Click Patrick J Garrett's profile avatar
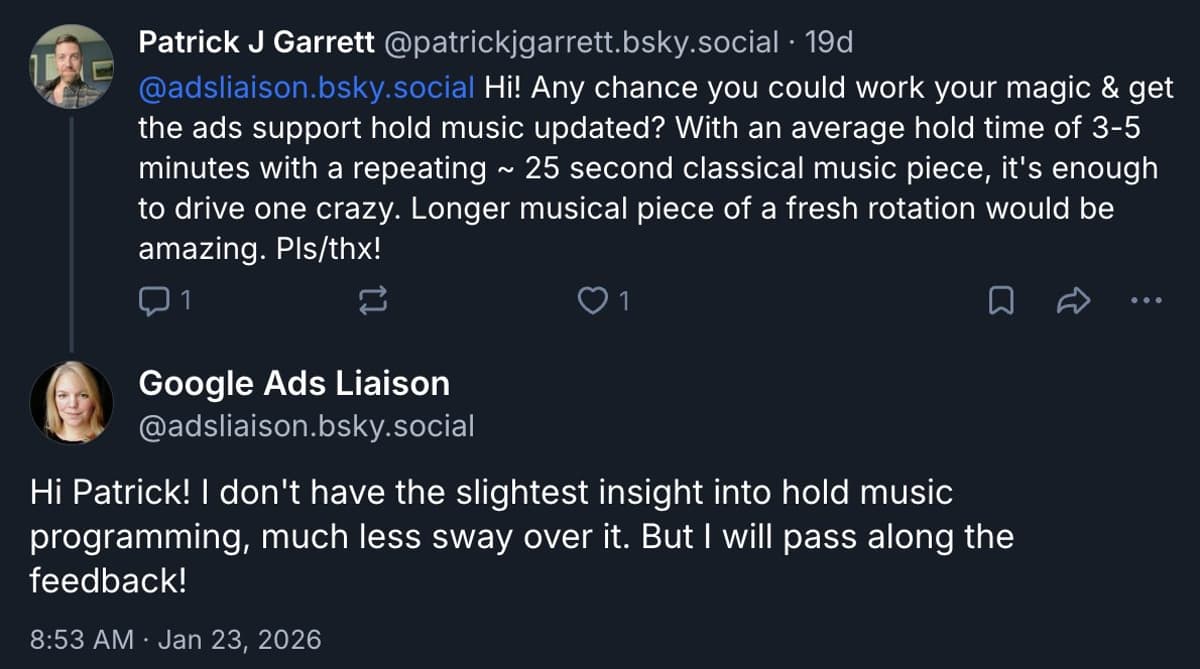Screen dimensions: 1200x669 (71, 66)
